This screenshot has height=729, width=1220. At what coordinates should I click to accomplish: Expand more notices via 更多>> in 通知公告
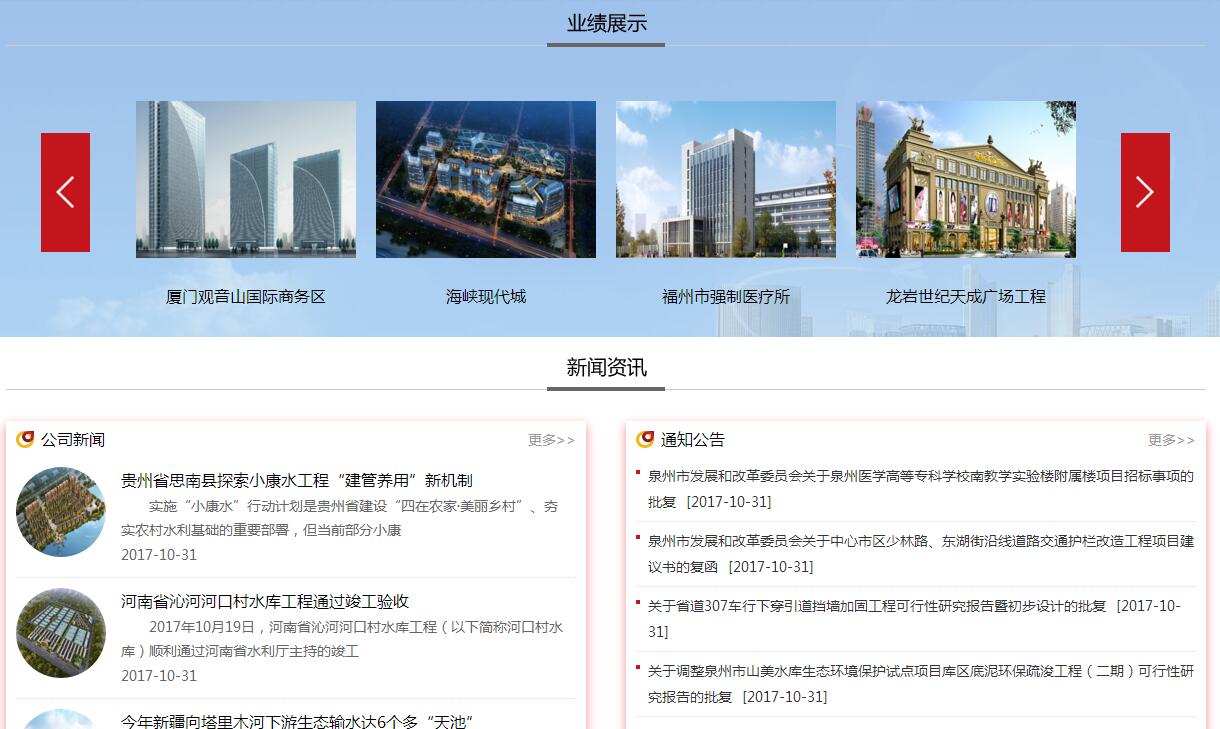click(1171, 440)
